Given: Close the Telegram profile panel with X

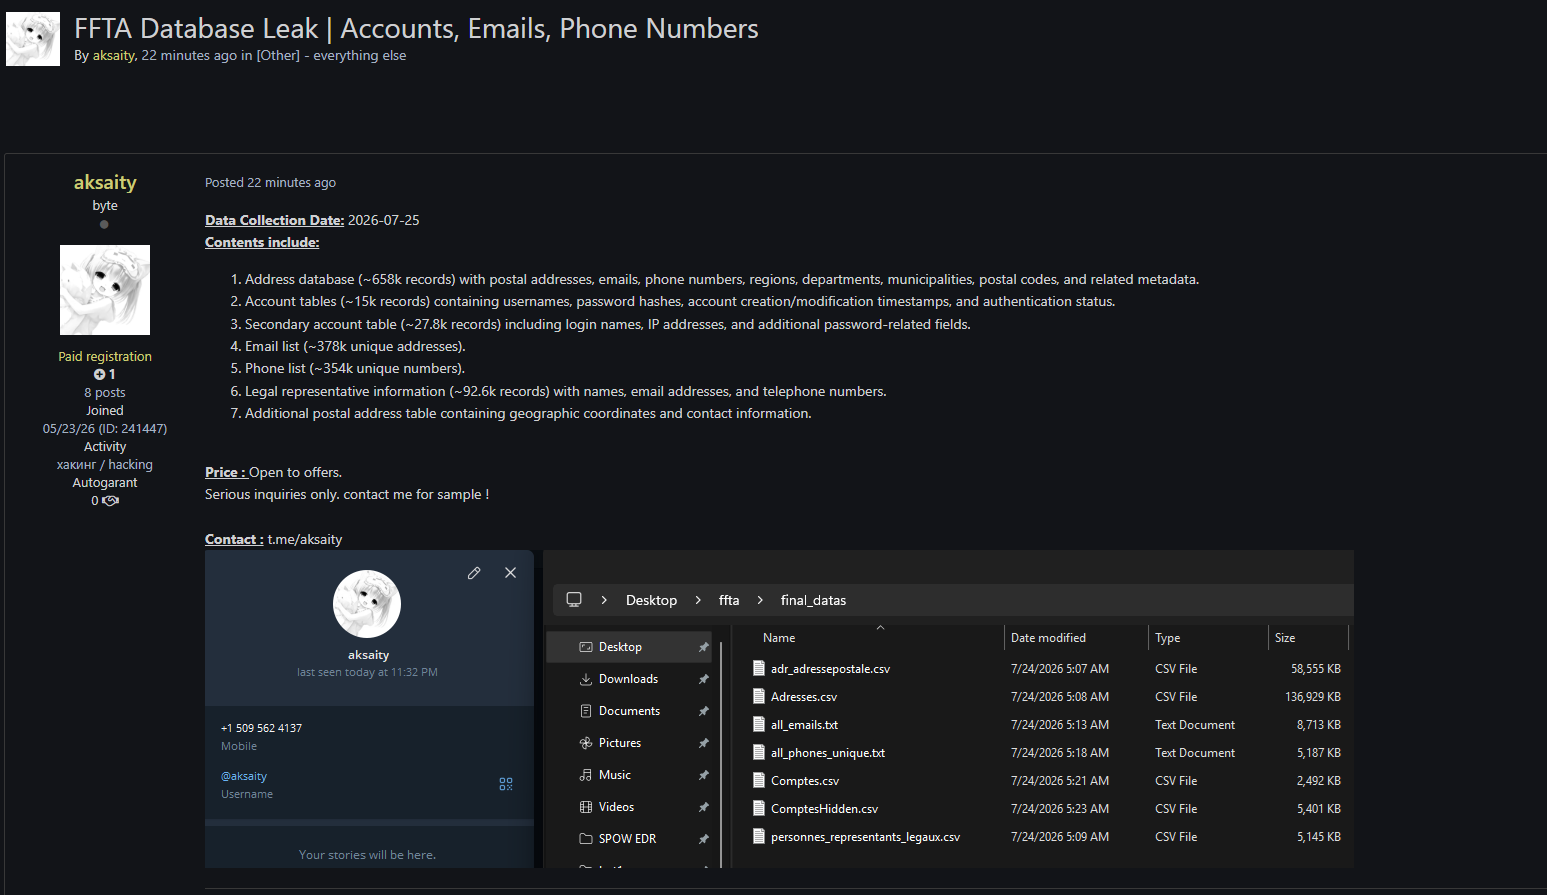Looking at the screenshot, I should (x=510, y=573).
